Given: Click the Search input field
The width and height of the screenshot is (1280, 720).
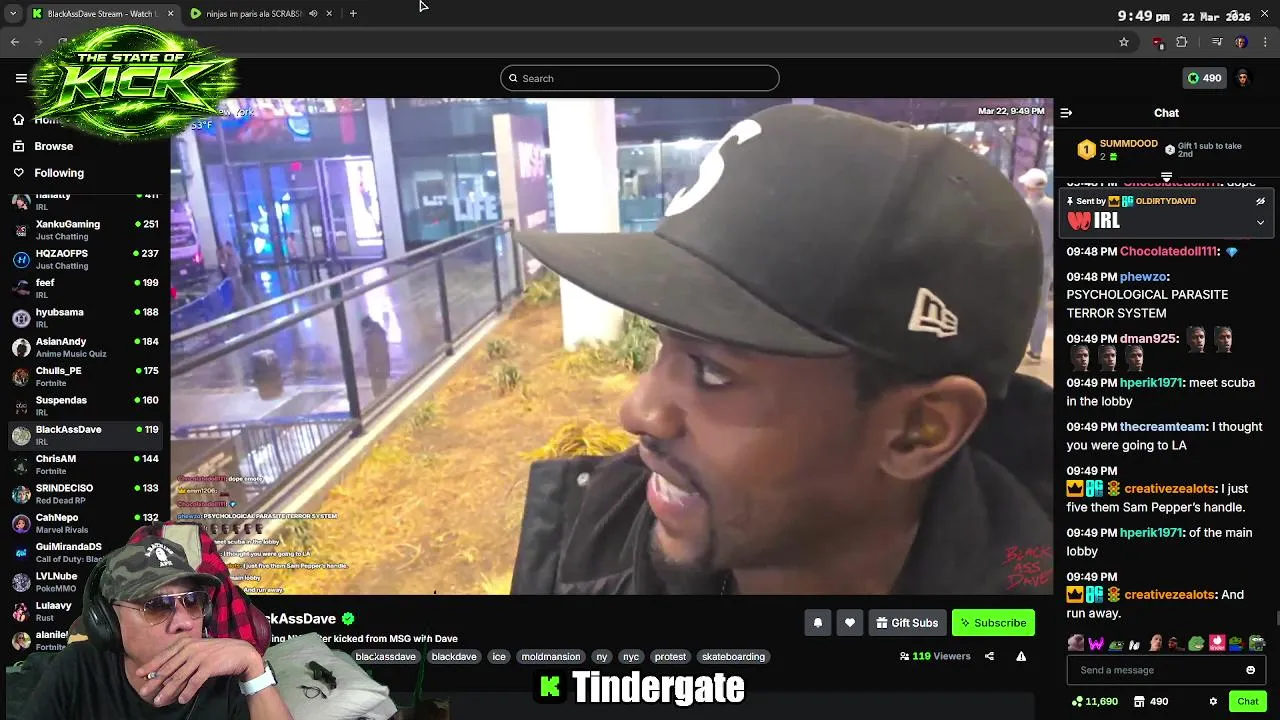Looking at the screenshot, I should coord(640,78).
